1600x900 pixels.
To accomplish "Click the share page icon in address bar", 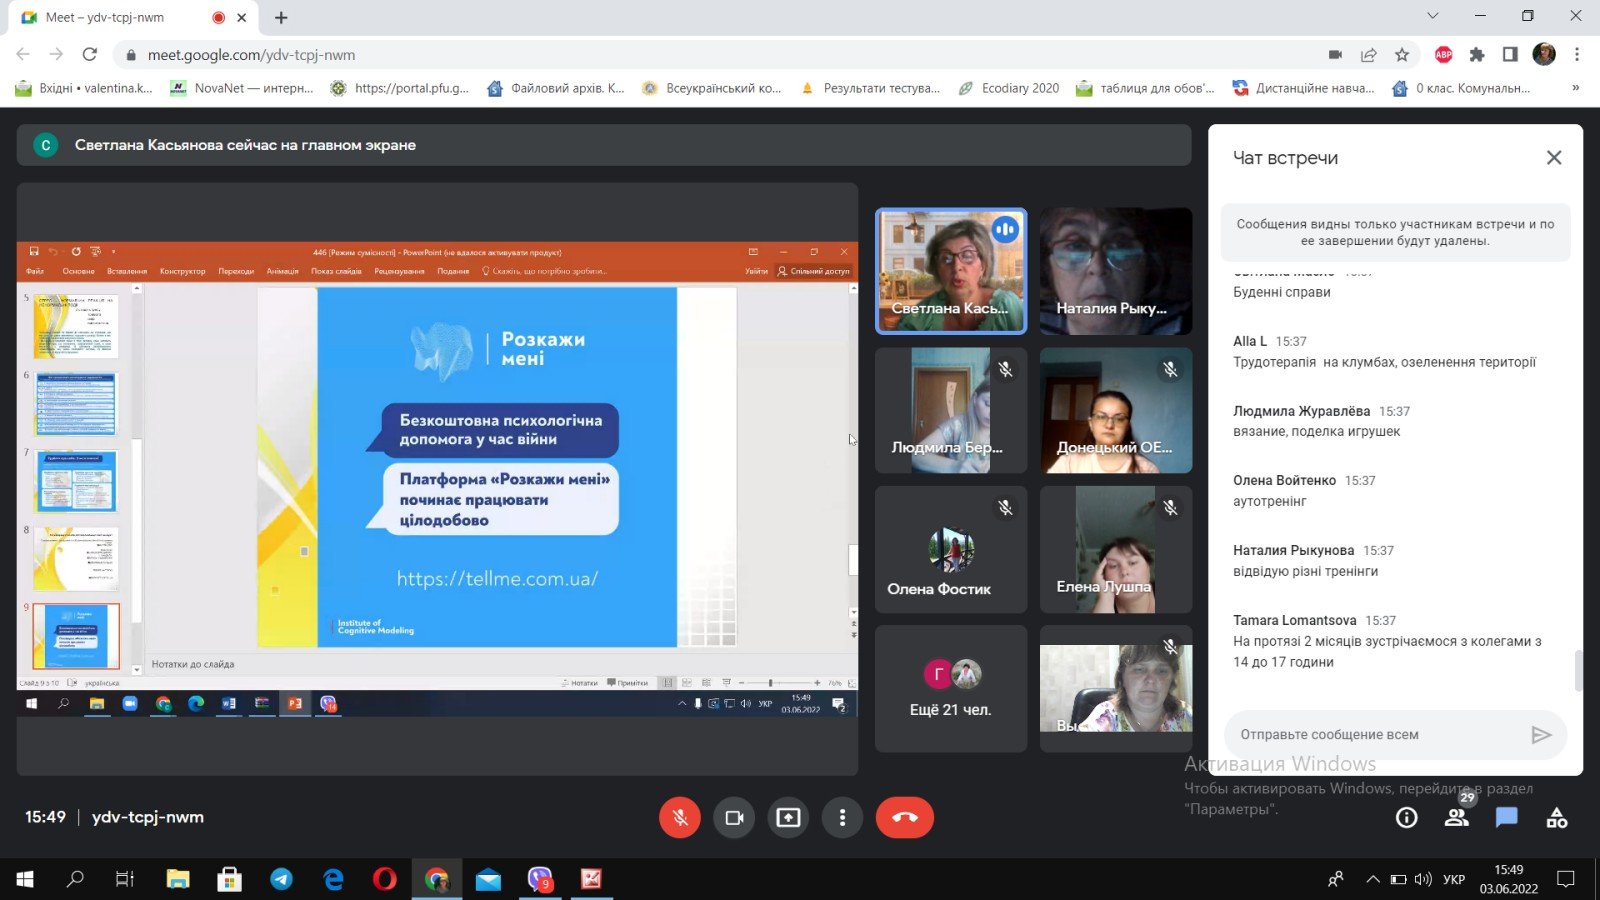I will coord(1369,55).
